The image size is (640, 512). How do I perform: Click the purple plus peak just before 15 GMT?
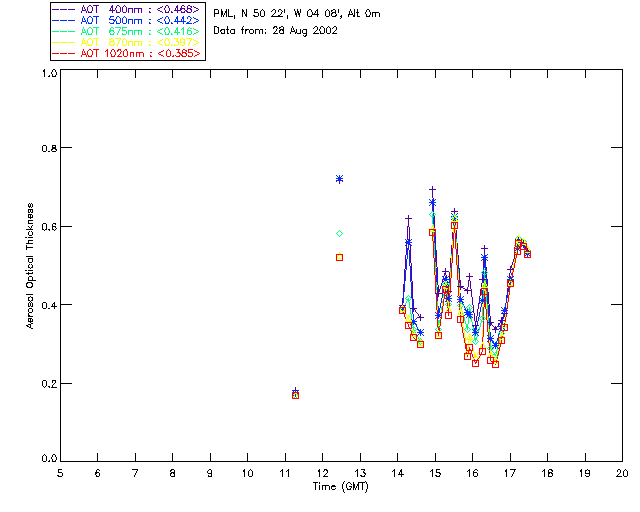(432, 189)
